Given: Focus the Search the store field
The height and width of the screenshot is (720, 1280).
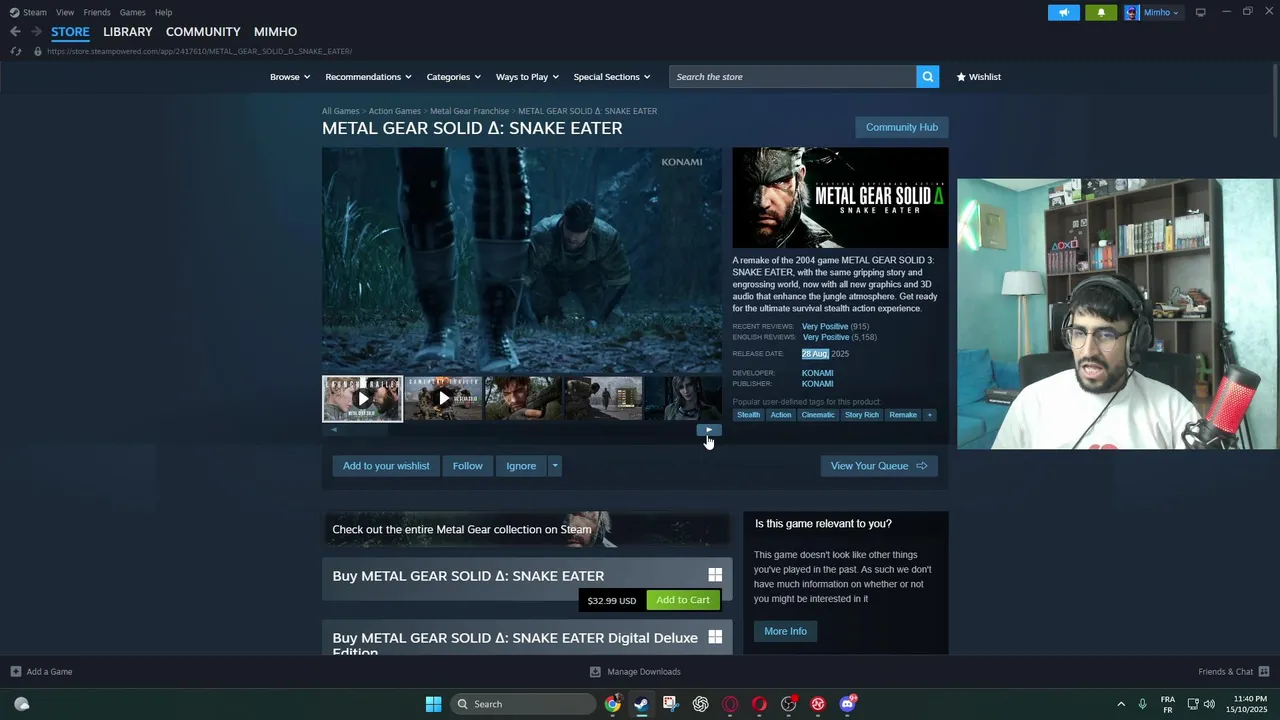Looking at the screenshot, I should click(x=793, y=77).
